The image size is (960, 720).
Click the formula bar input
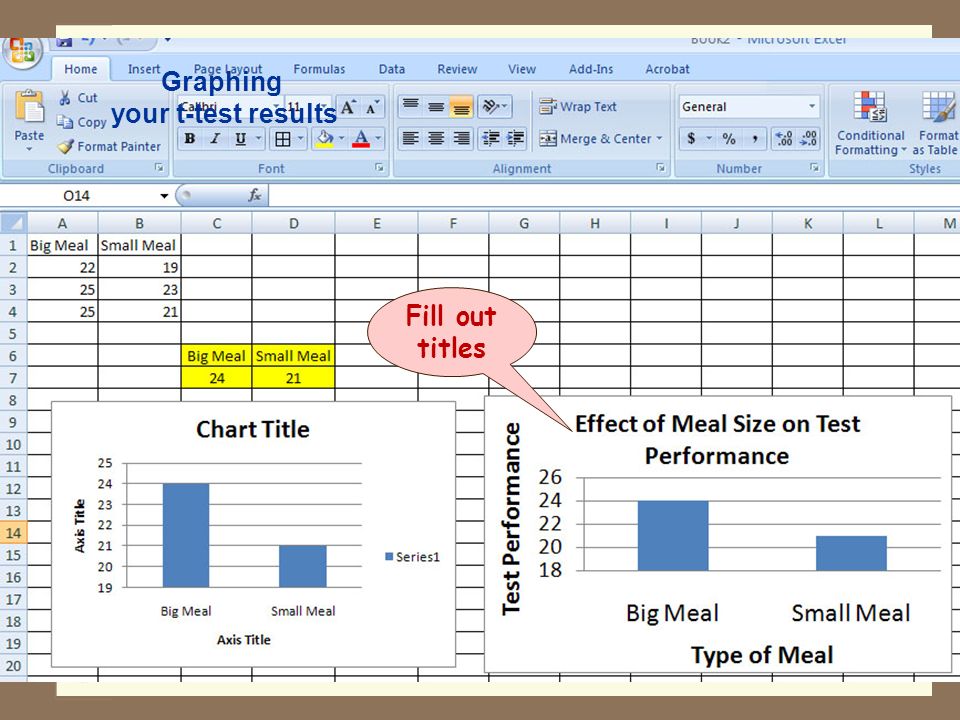[613, 196]
